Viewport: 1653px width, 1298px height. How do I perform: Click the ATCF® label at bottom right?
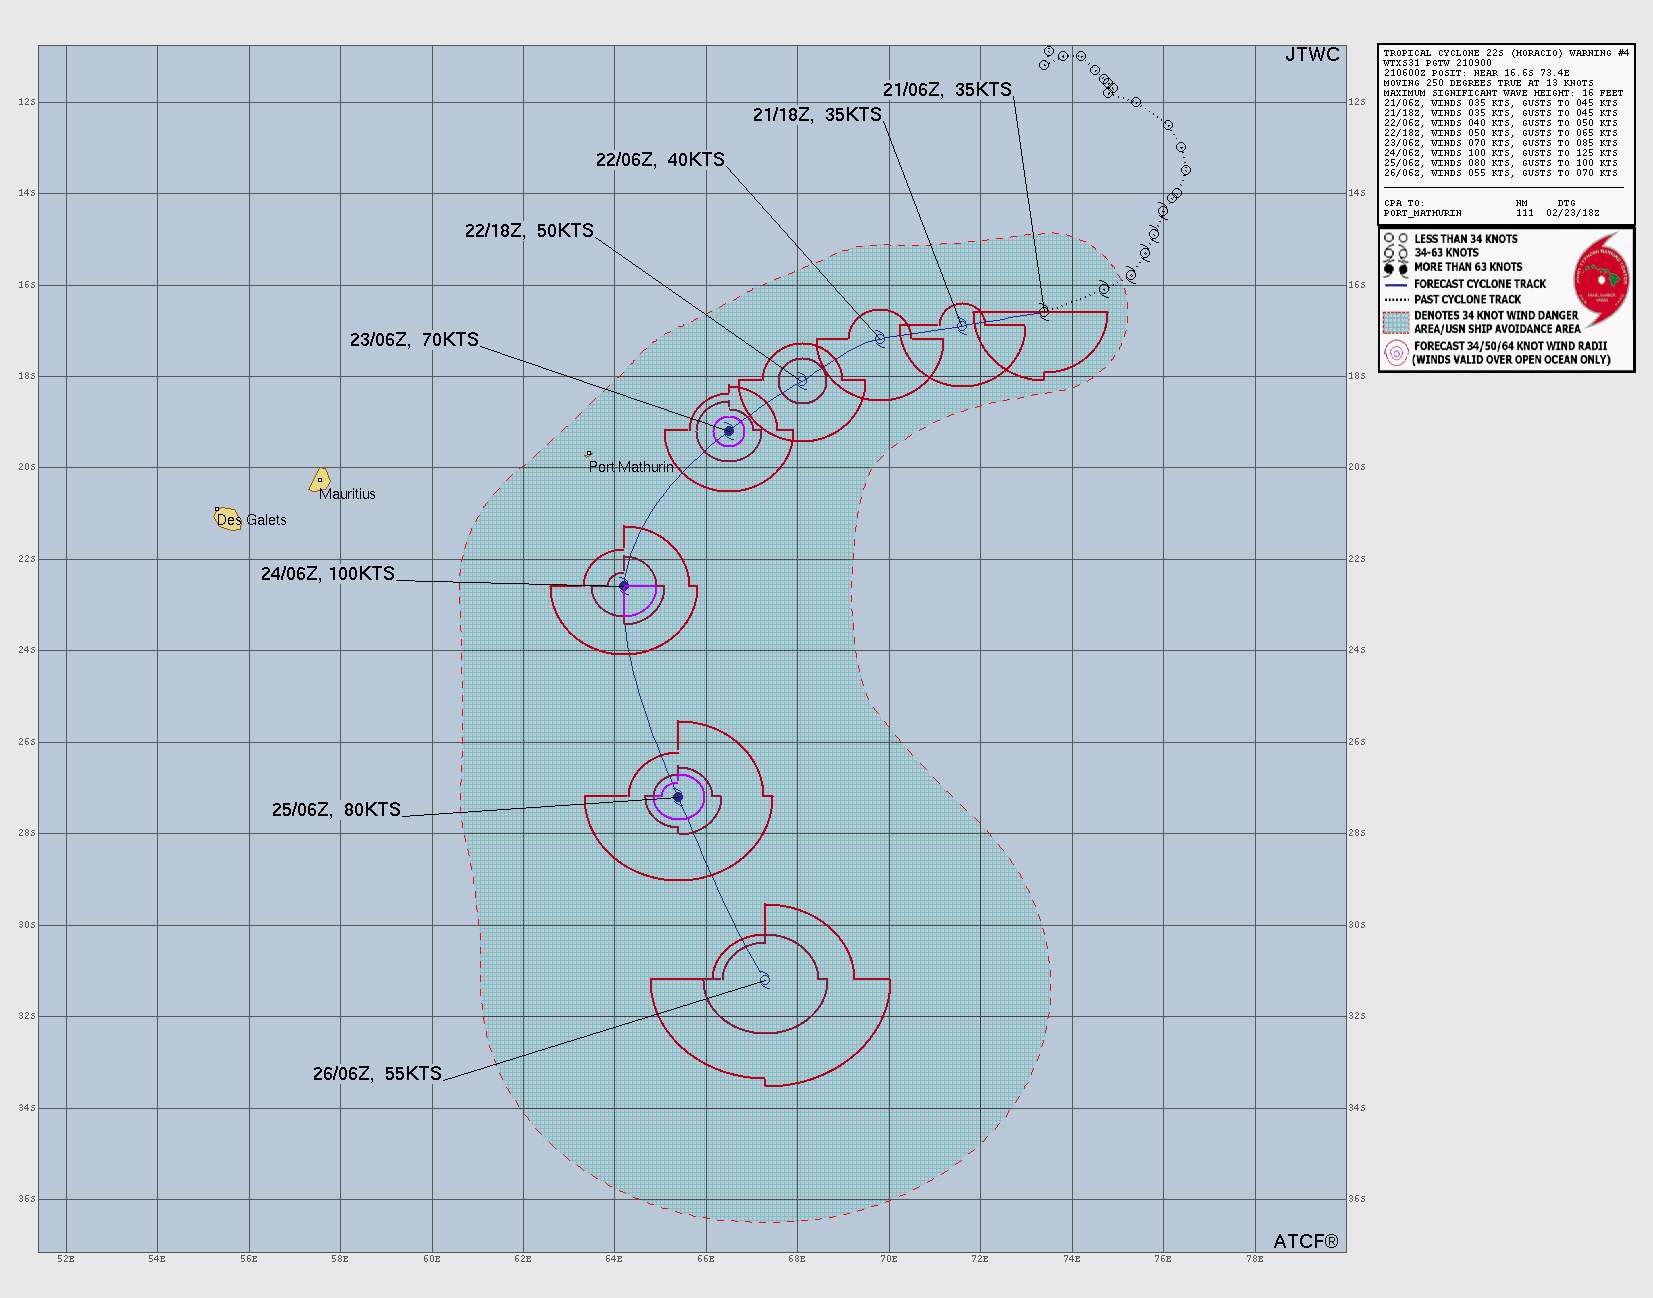(x=1305, y=1241)
